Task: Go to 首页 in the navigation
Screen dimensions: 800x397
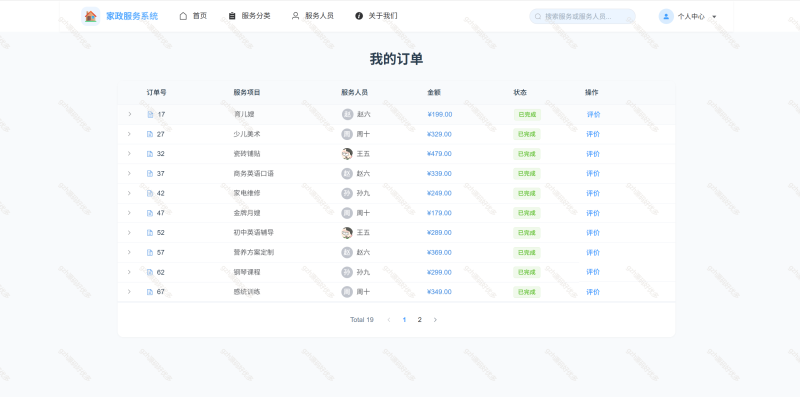Action: point(193,16)
